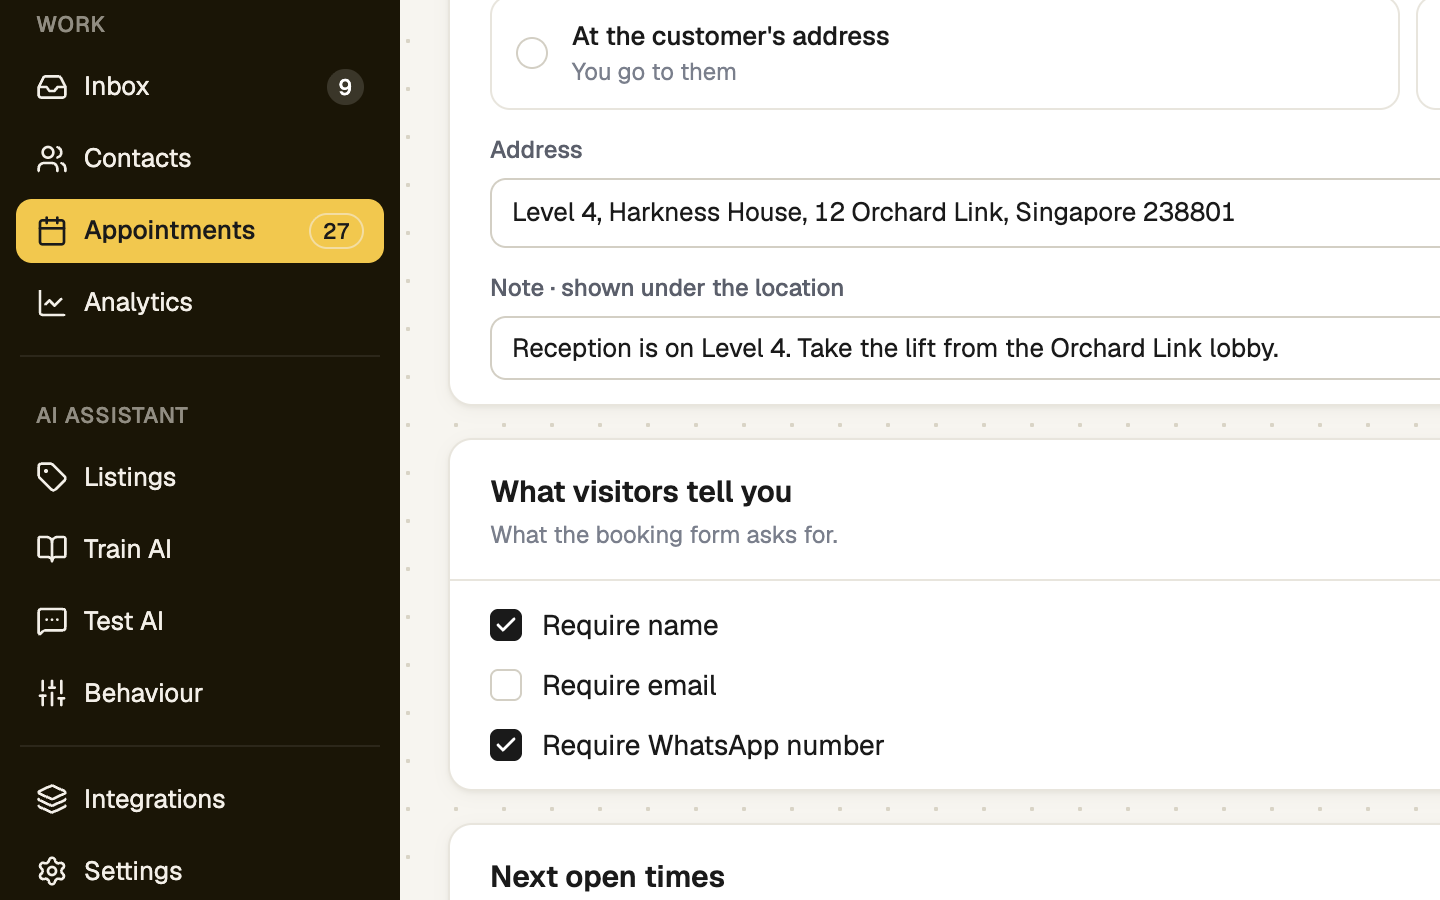Click the Inbox unread count badge 9
1440x900 pixels.
coord(345,87)
